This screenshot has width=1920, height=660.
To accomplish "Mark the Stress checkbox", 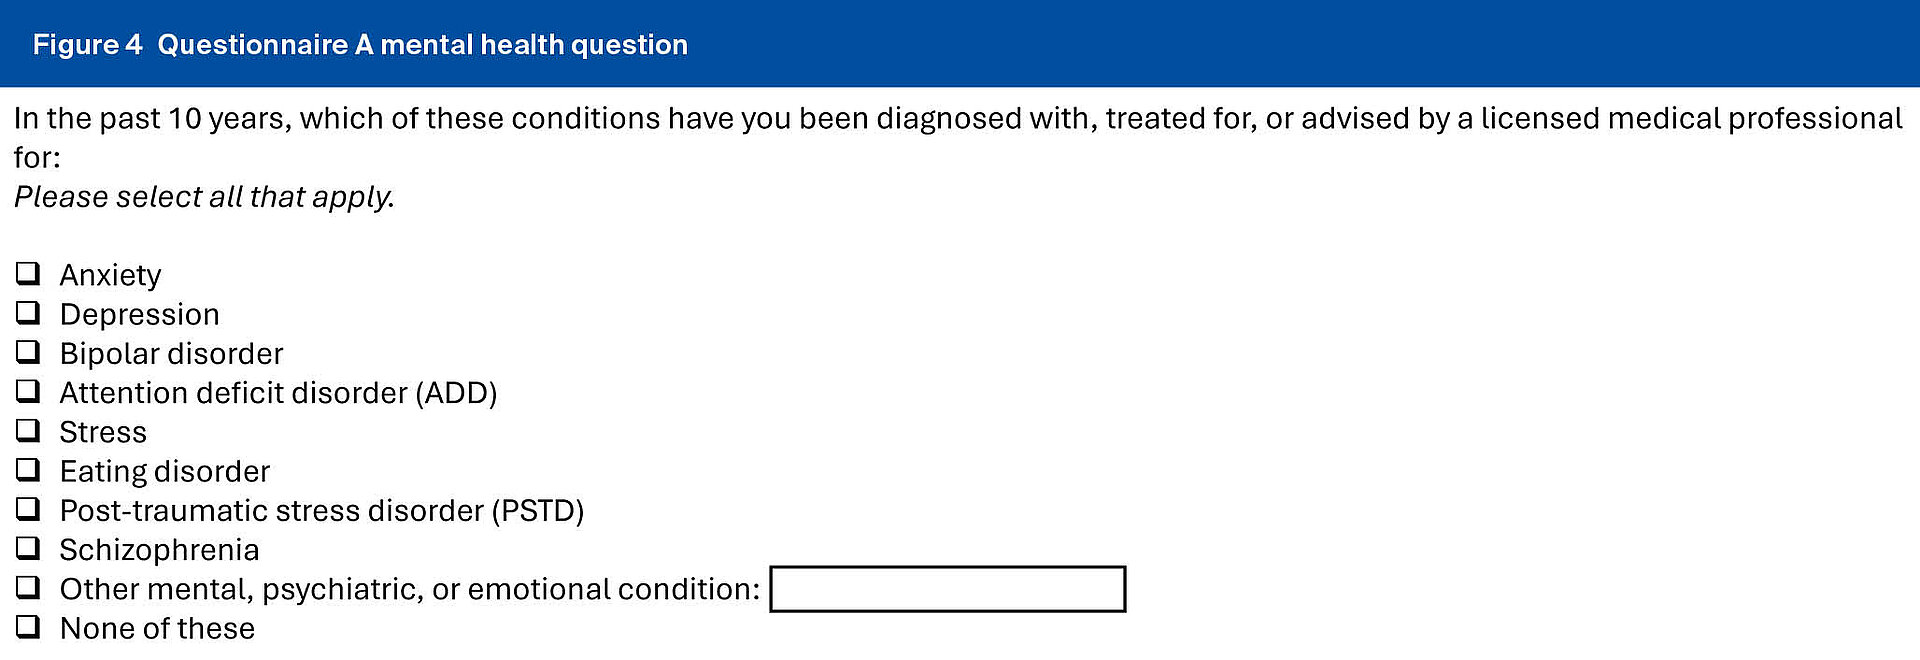I will tap(28, 430).
